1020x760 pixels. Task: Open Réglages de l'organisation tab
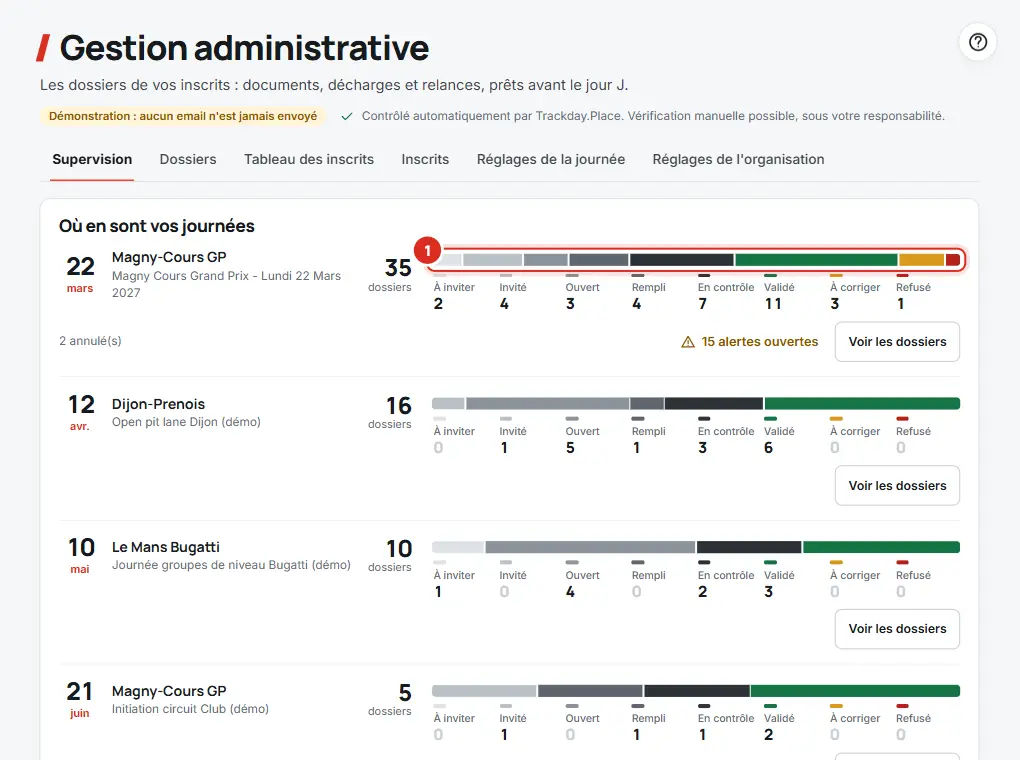738,159
